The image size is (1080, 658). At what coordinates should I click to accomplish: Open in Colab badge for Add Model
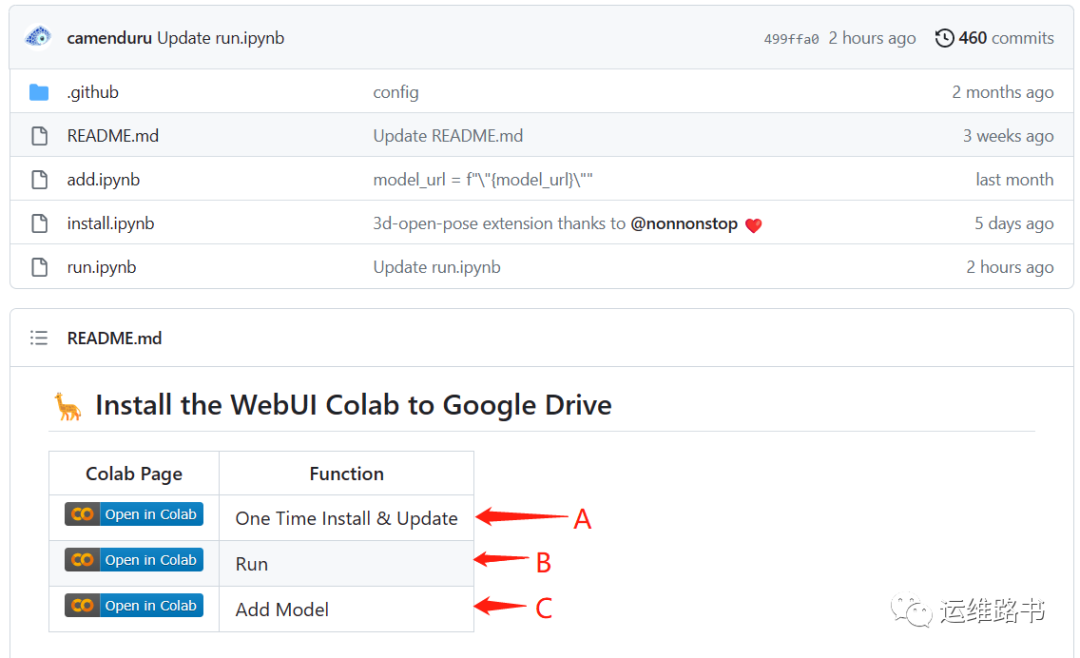click(x=134, y=605)
